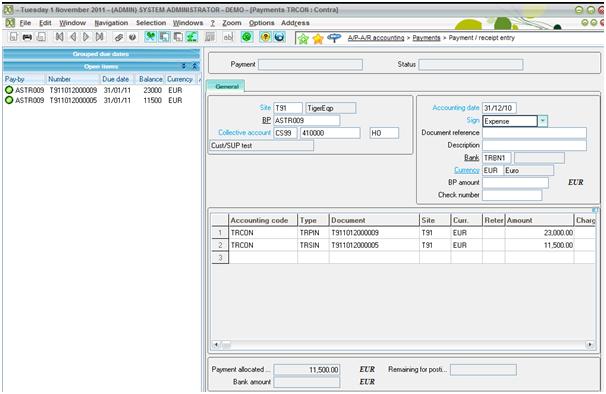Open the Options menu
606x394 pixels.
tap(262, 23)
